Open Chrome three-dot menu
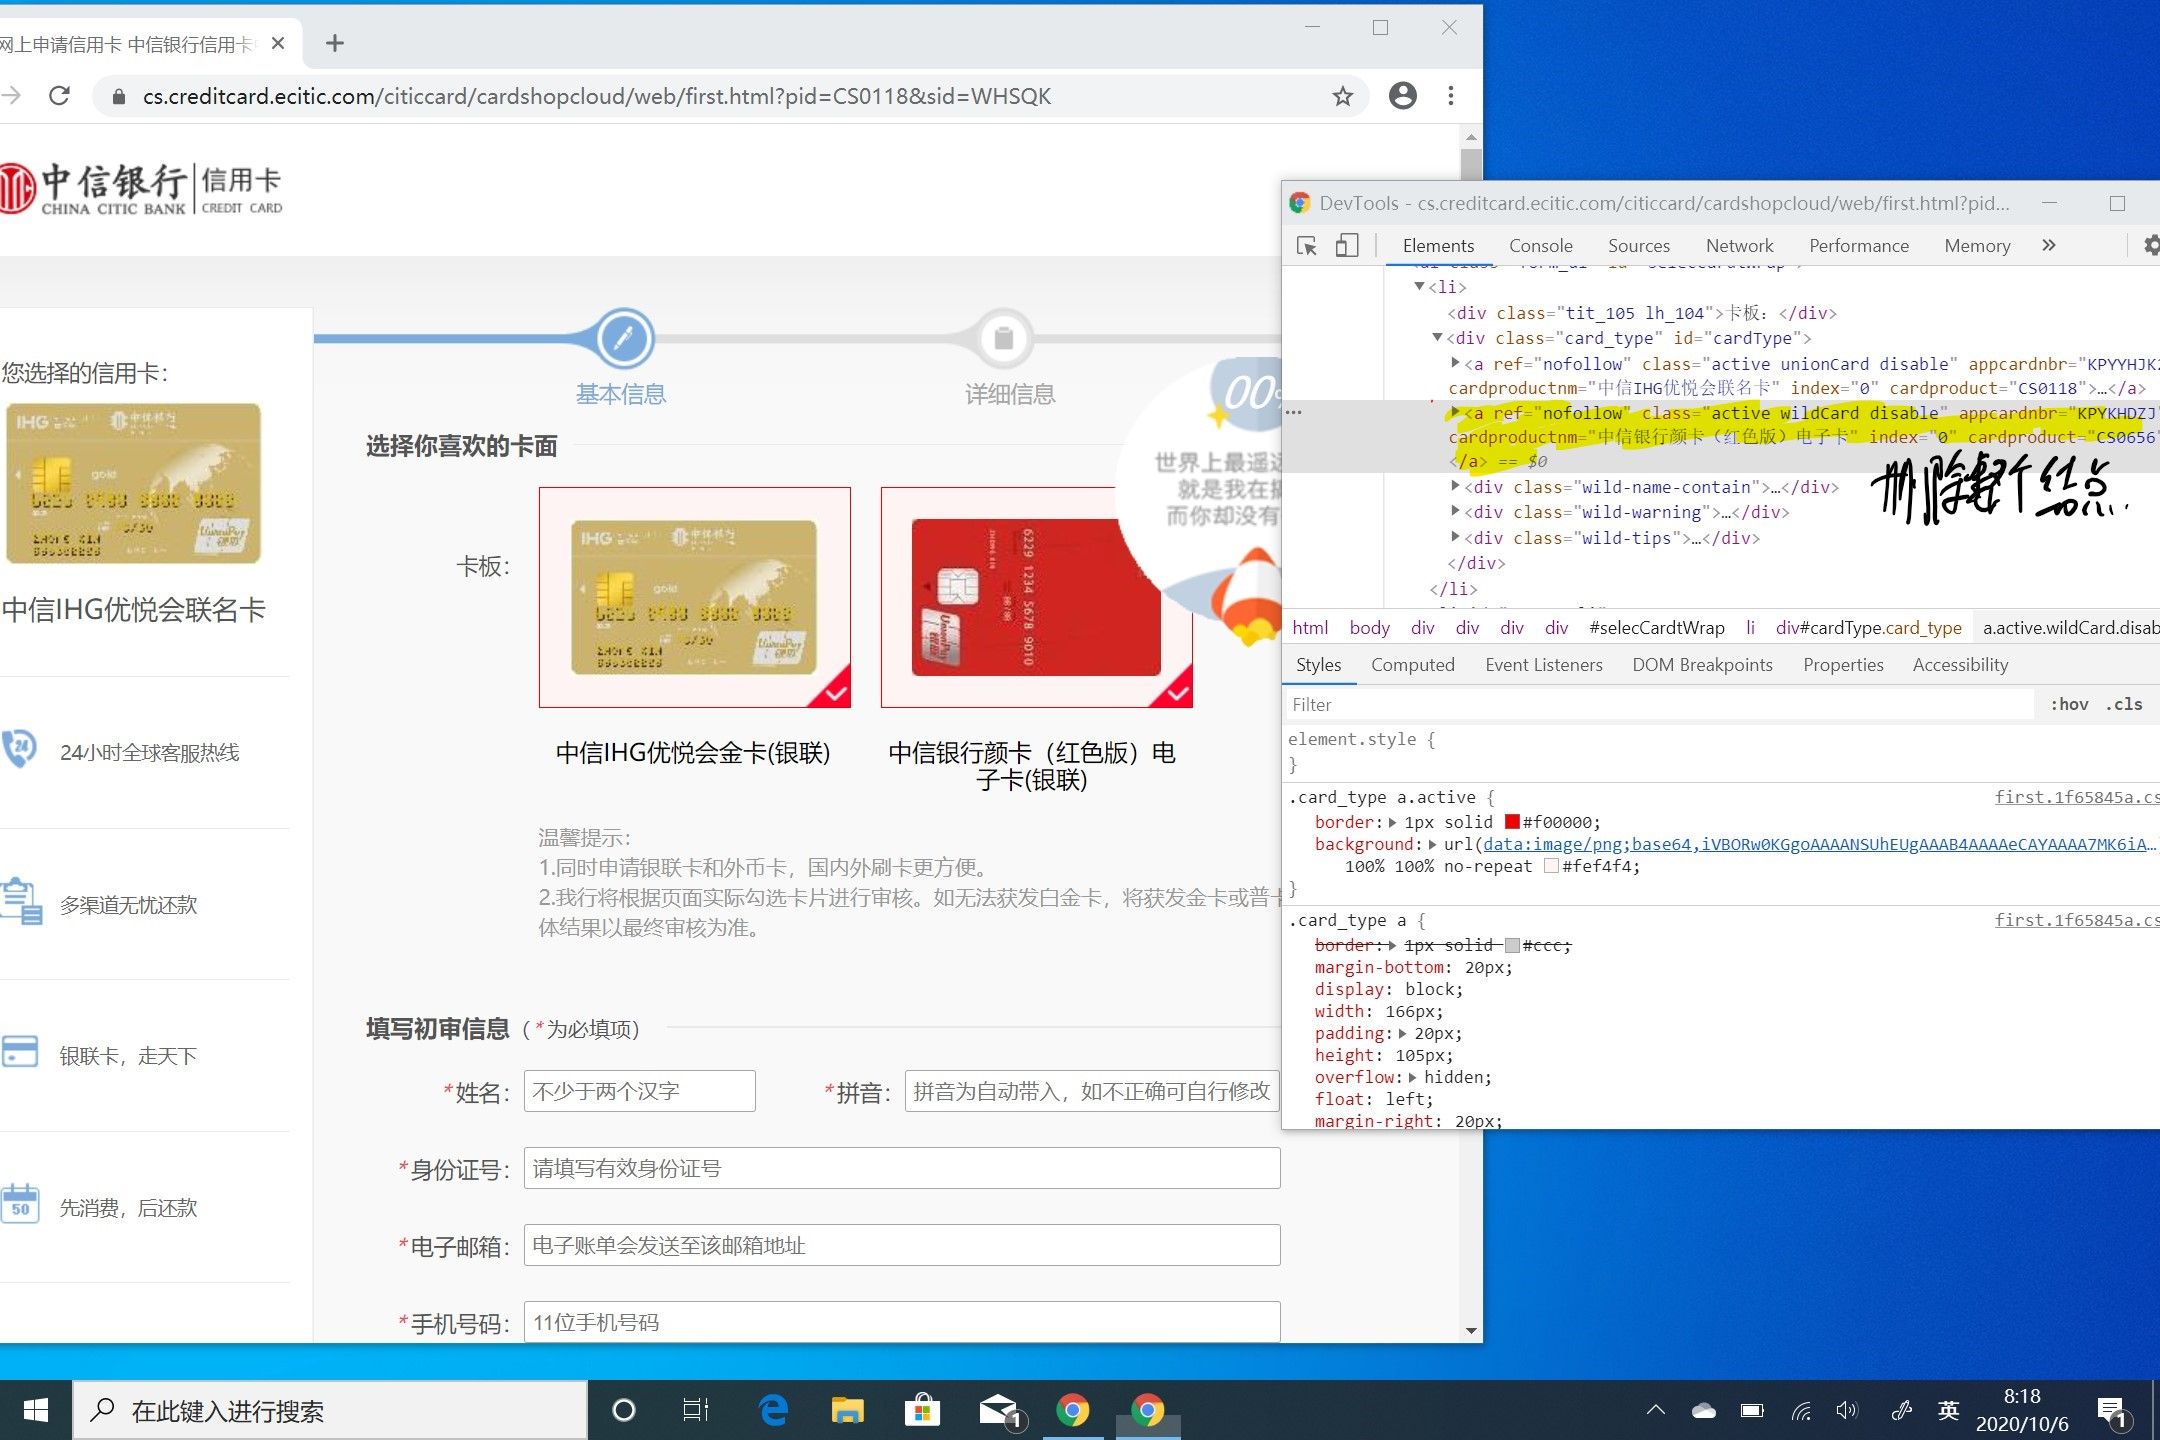The image size is (2160, 1440). click(x=1451, y=96)
